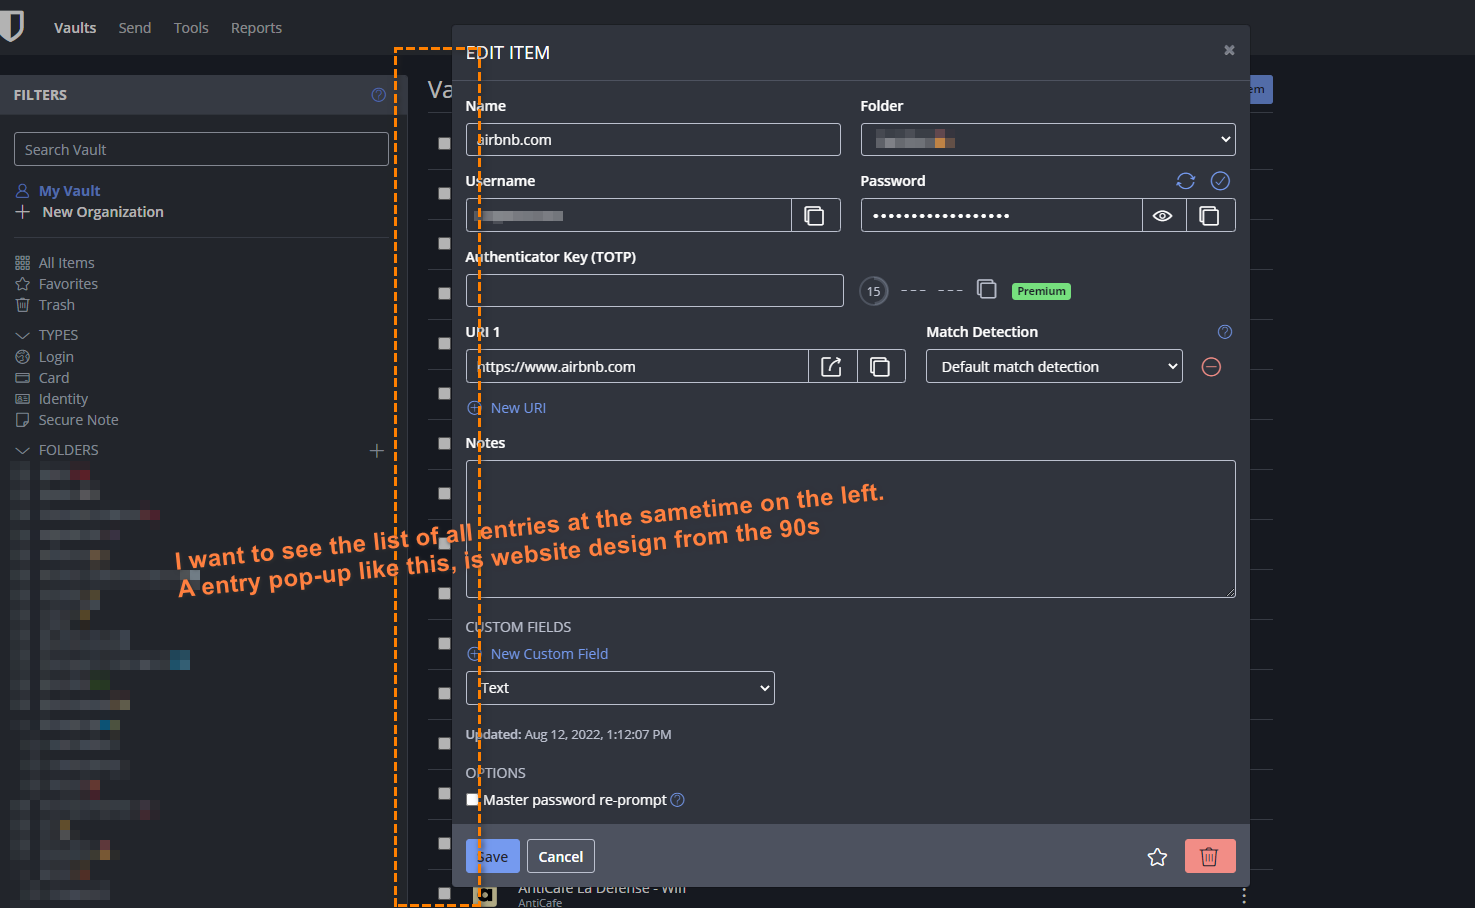Show All Items filter
Viewport: 1475px width, 908px height.
click(67, 263)
